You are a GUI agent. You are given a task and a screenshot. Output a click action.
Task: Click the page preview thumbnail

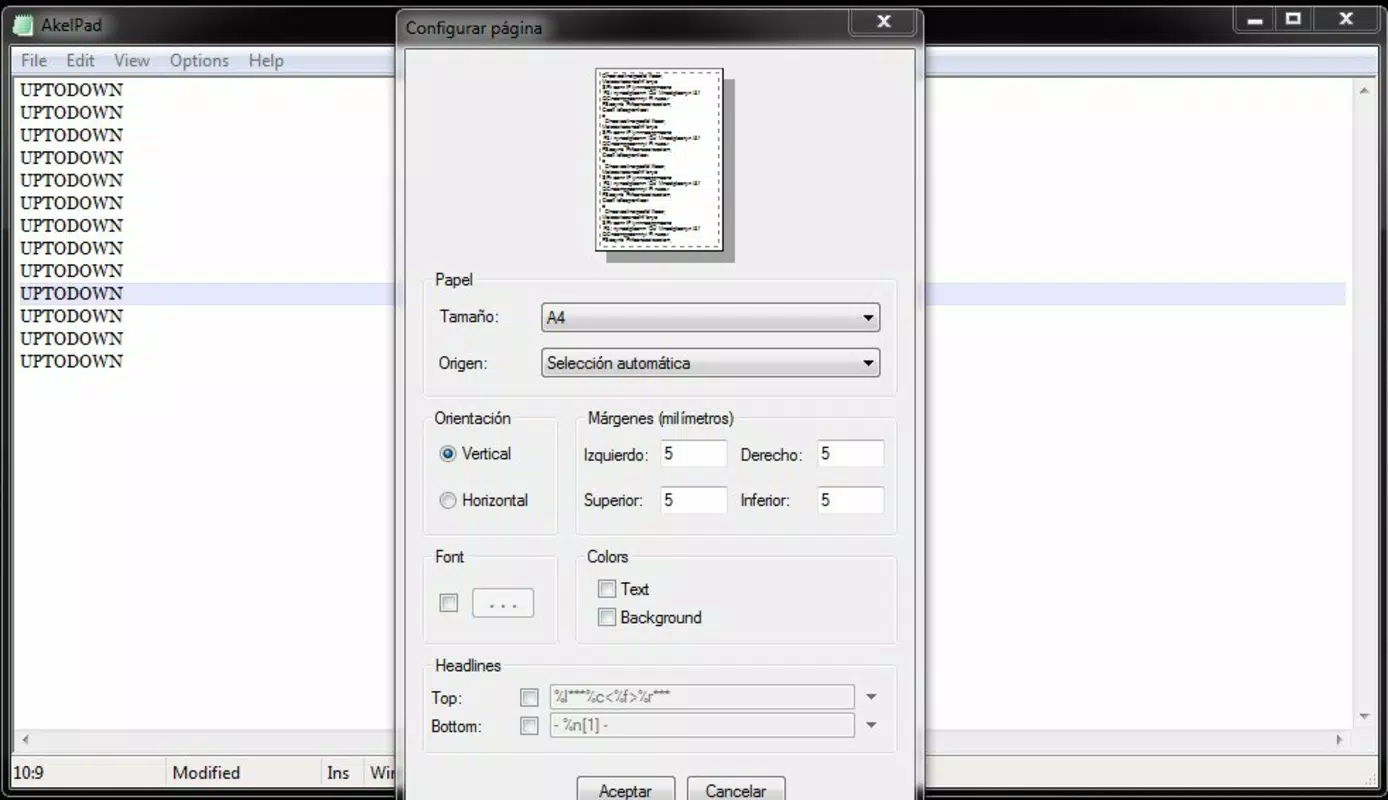click(660, 160)
